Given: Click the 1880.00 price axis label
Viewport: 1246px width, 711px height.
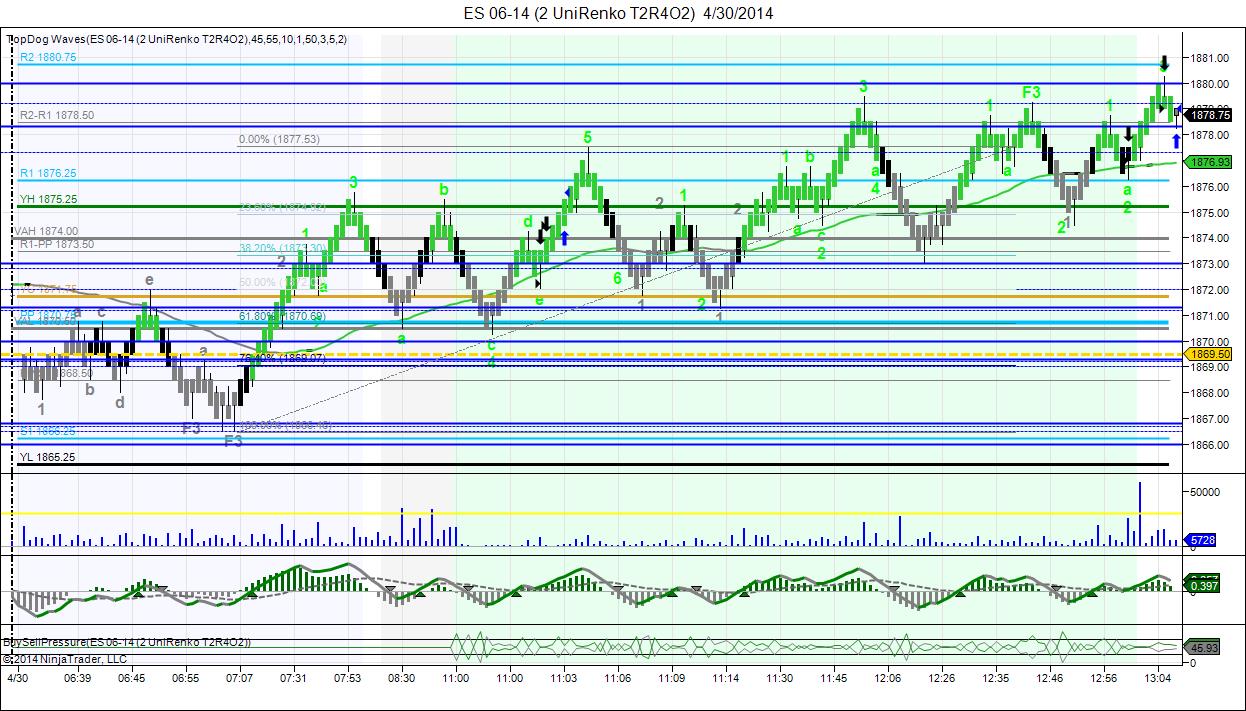Looking at the screenshot, I should (x=1210, y=83).
